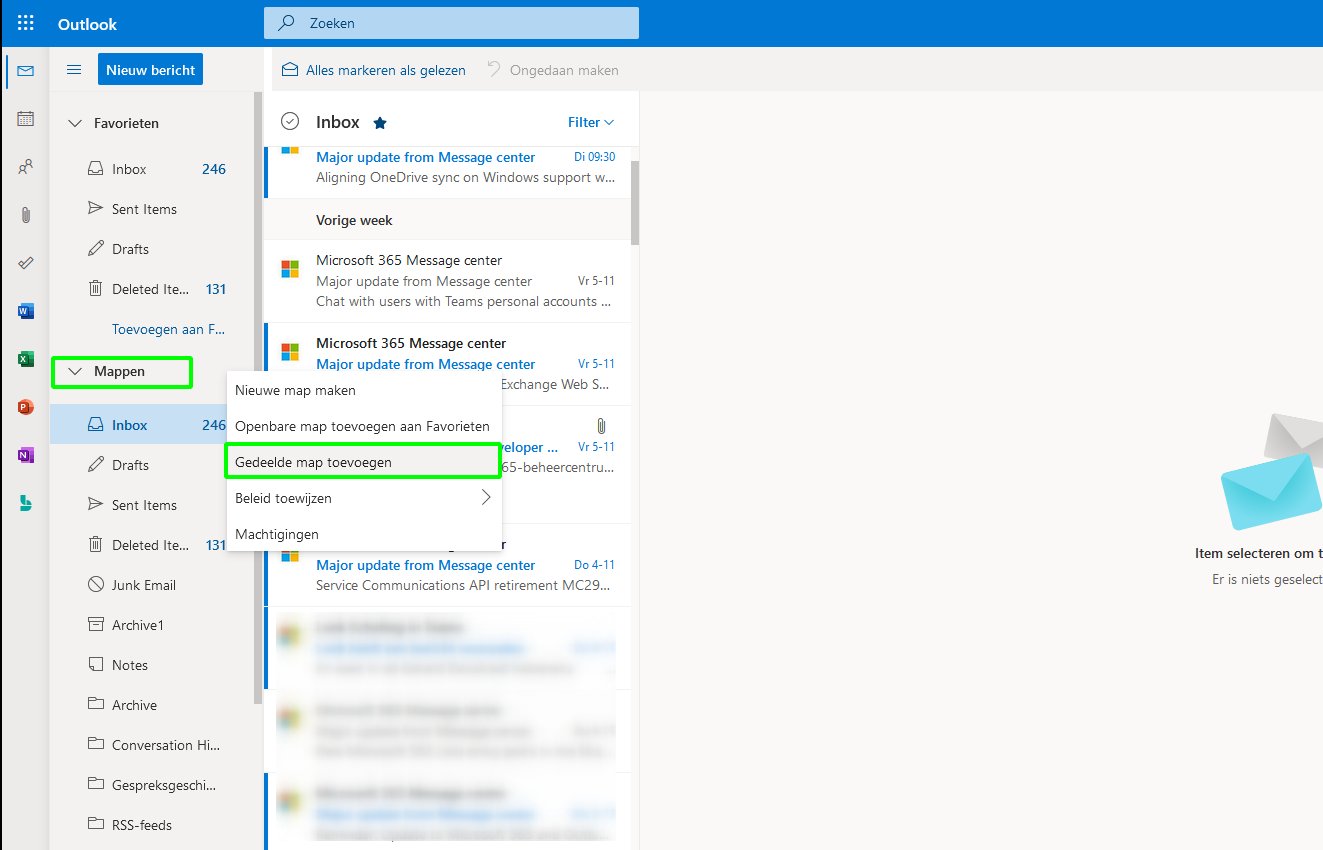Expand the Beleid toewijzen submenu arrow
The height and width of the screenshot is (850, 1323).
coord(486,497)
